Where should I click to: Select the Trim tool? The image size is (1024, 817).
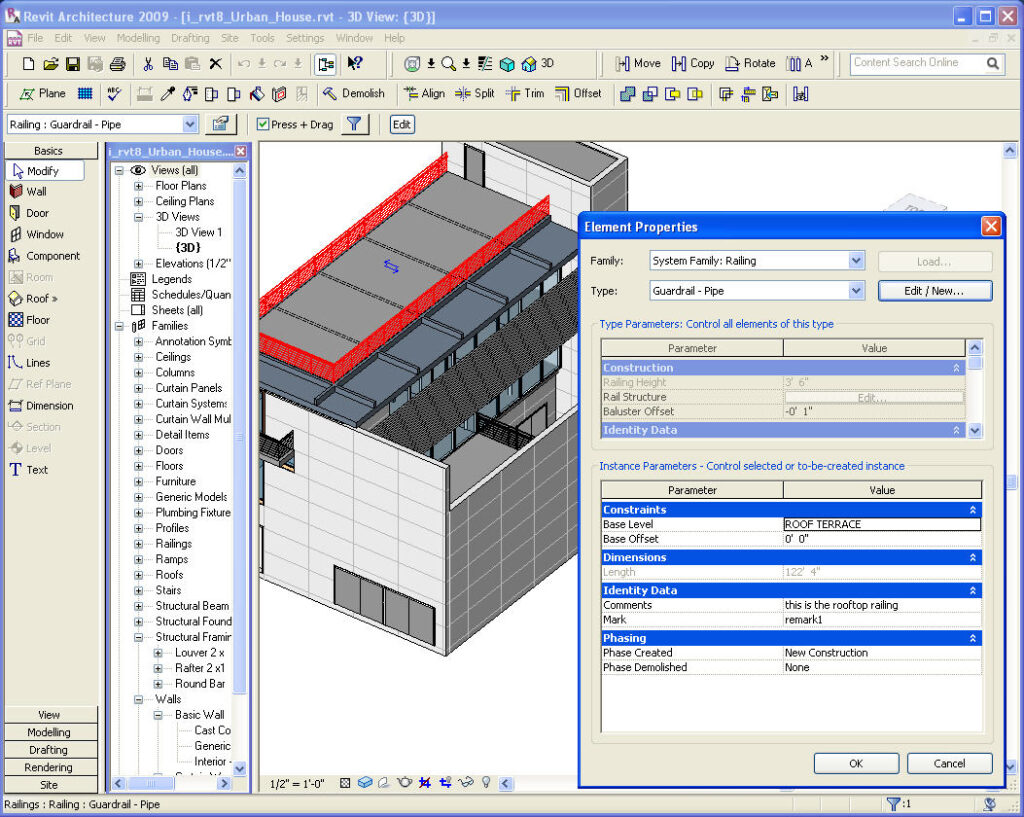pos(525,94)
